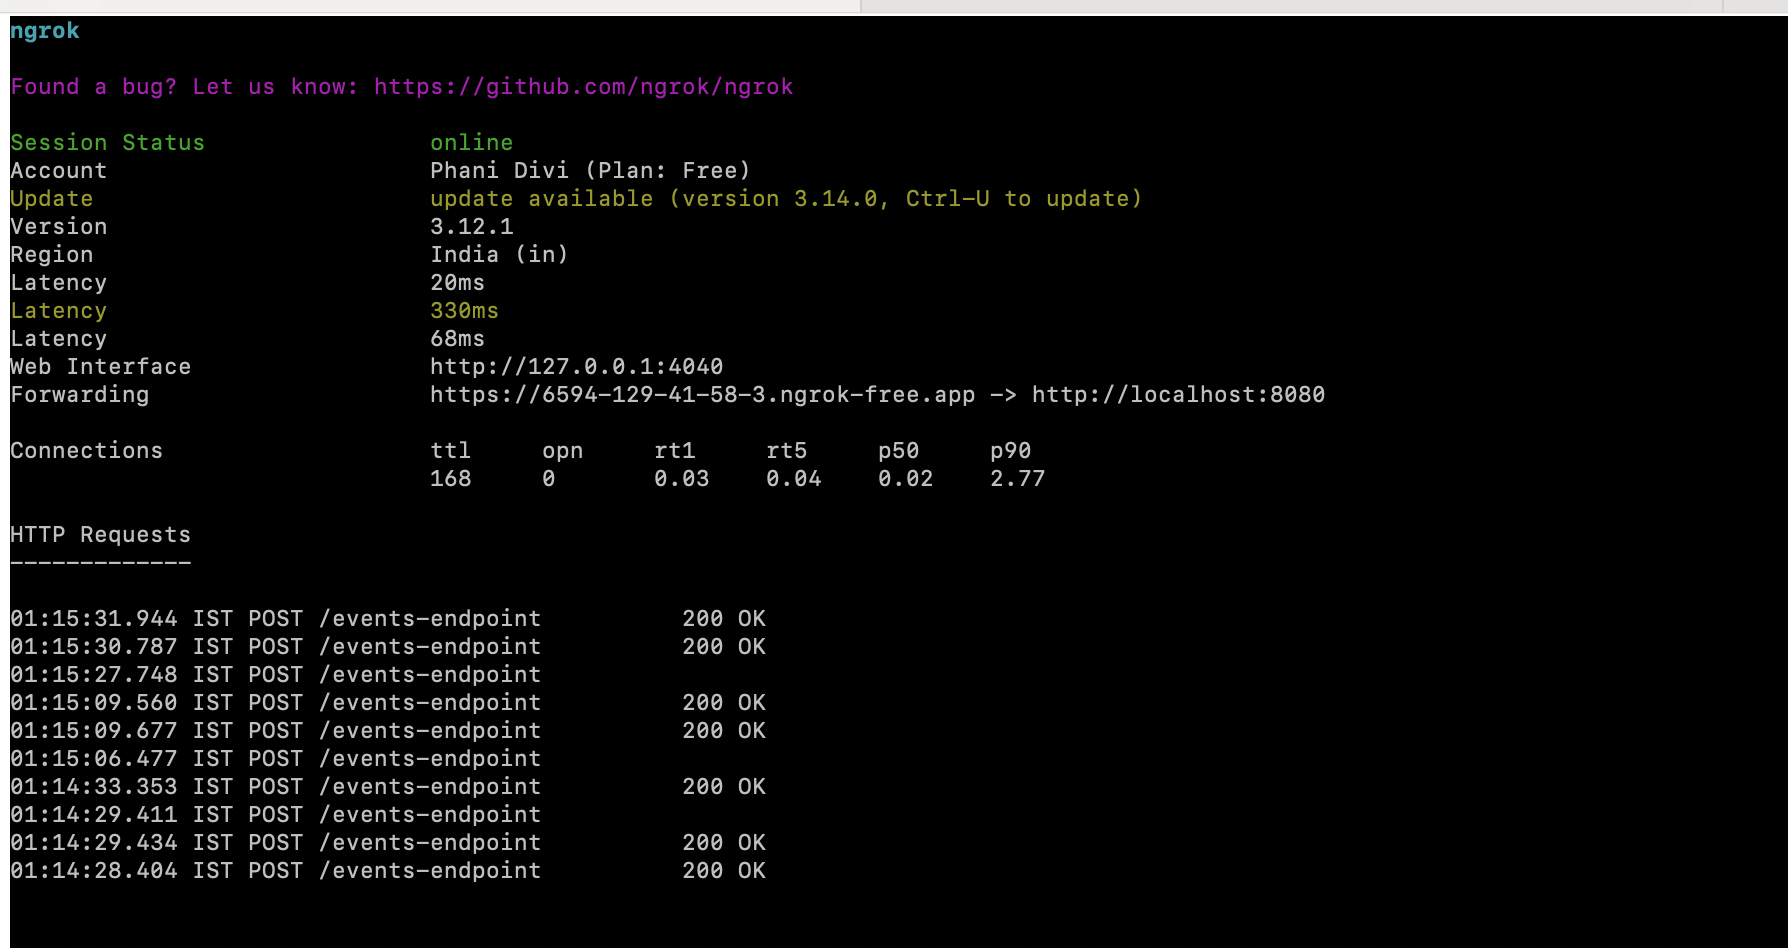Click the 'India (in)' region value

pyautogui.click(x=499, y=255)
